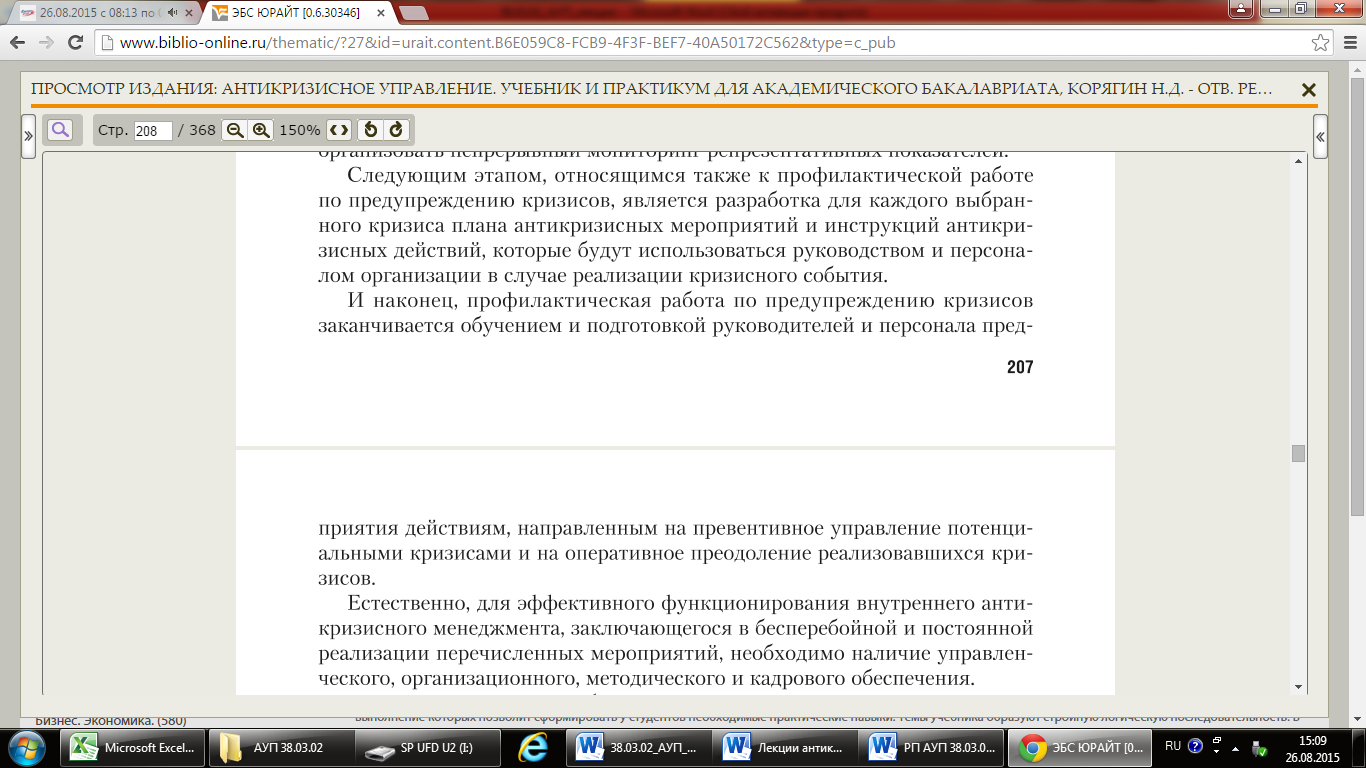Open the magnifier search tool in viewer

(59, 130)
